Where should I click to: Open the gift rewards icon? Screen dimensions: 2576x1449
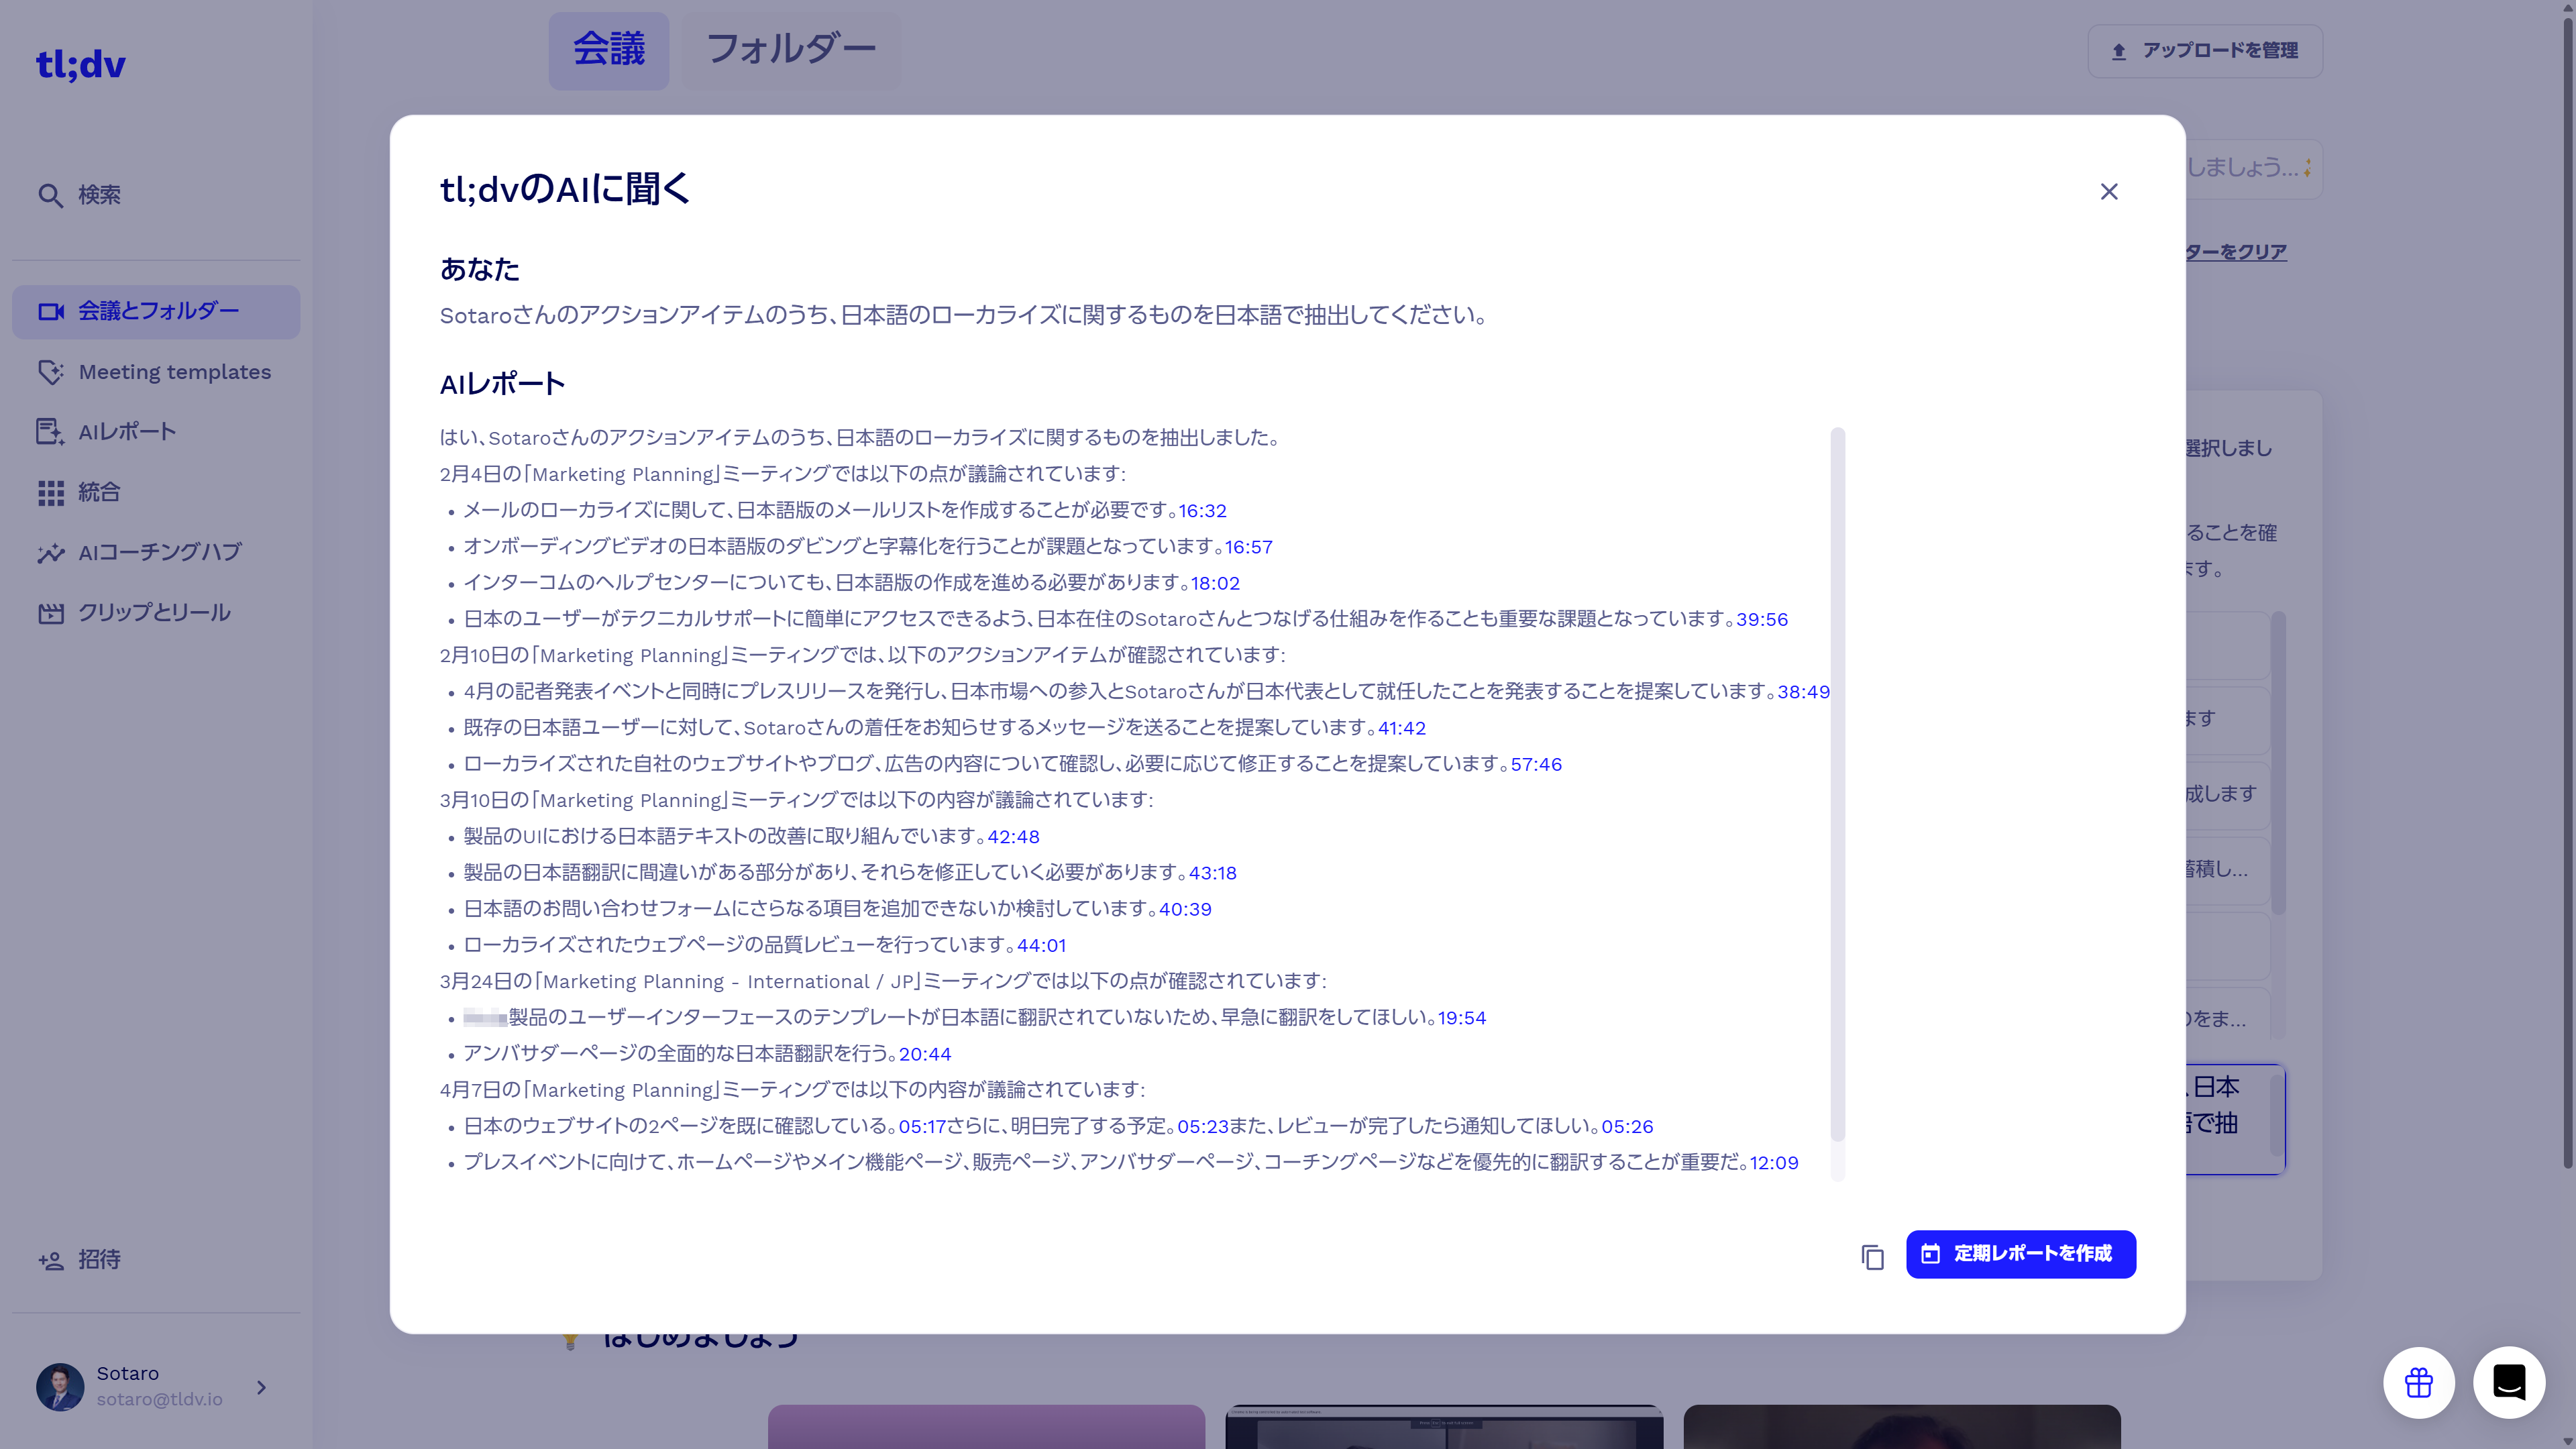(x=2418, y=1383)
